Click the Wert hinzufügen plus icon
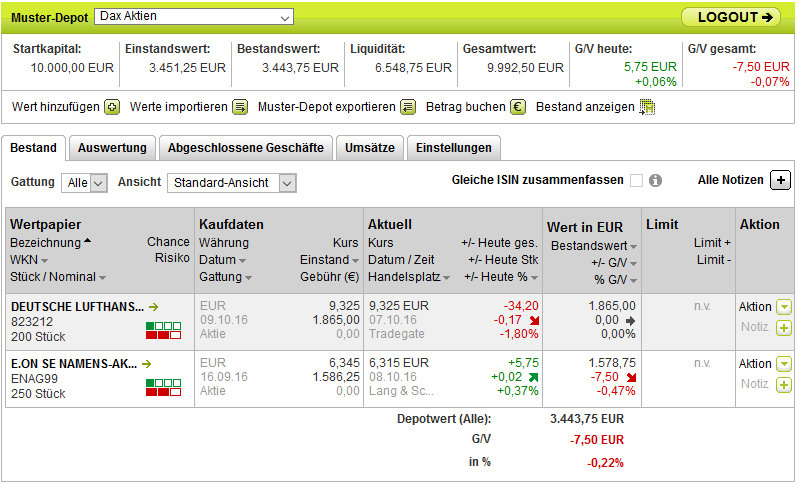The image size is (798, 485). pyautogui.click(x=112, y=107)
